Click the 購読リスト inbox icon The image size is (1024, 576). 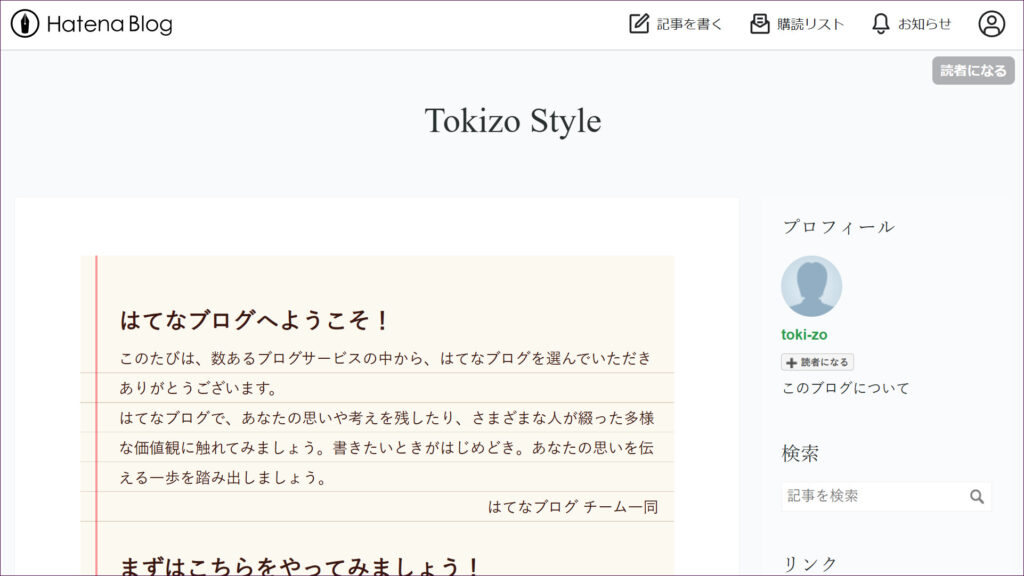(x=760, y=24)
